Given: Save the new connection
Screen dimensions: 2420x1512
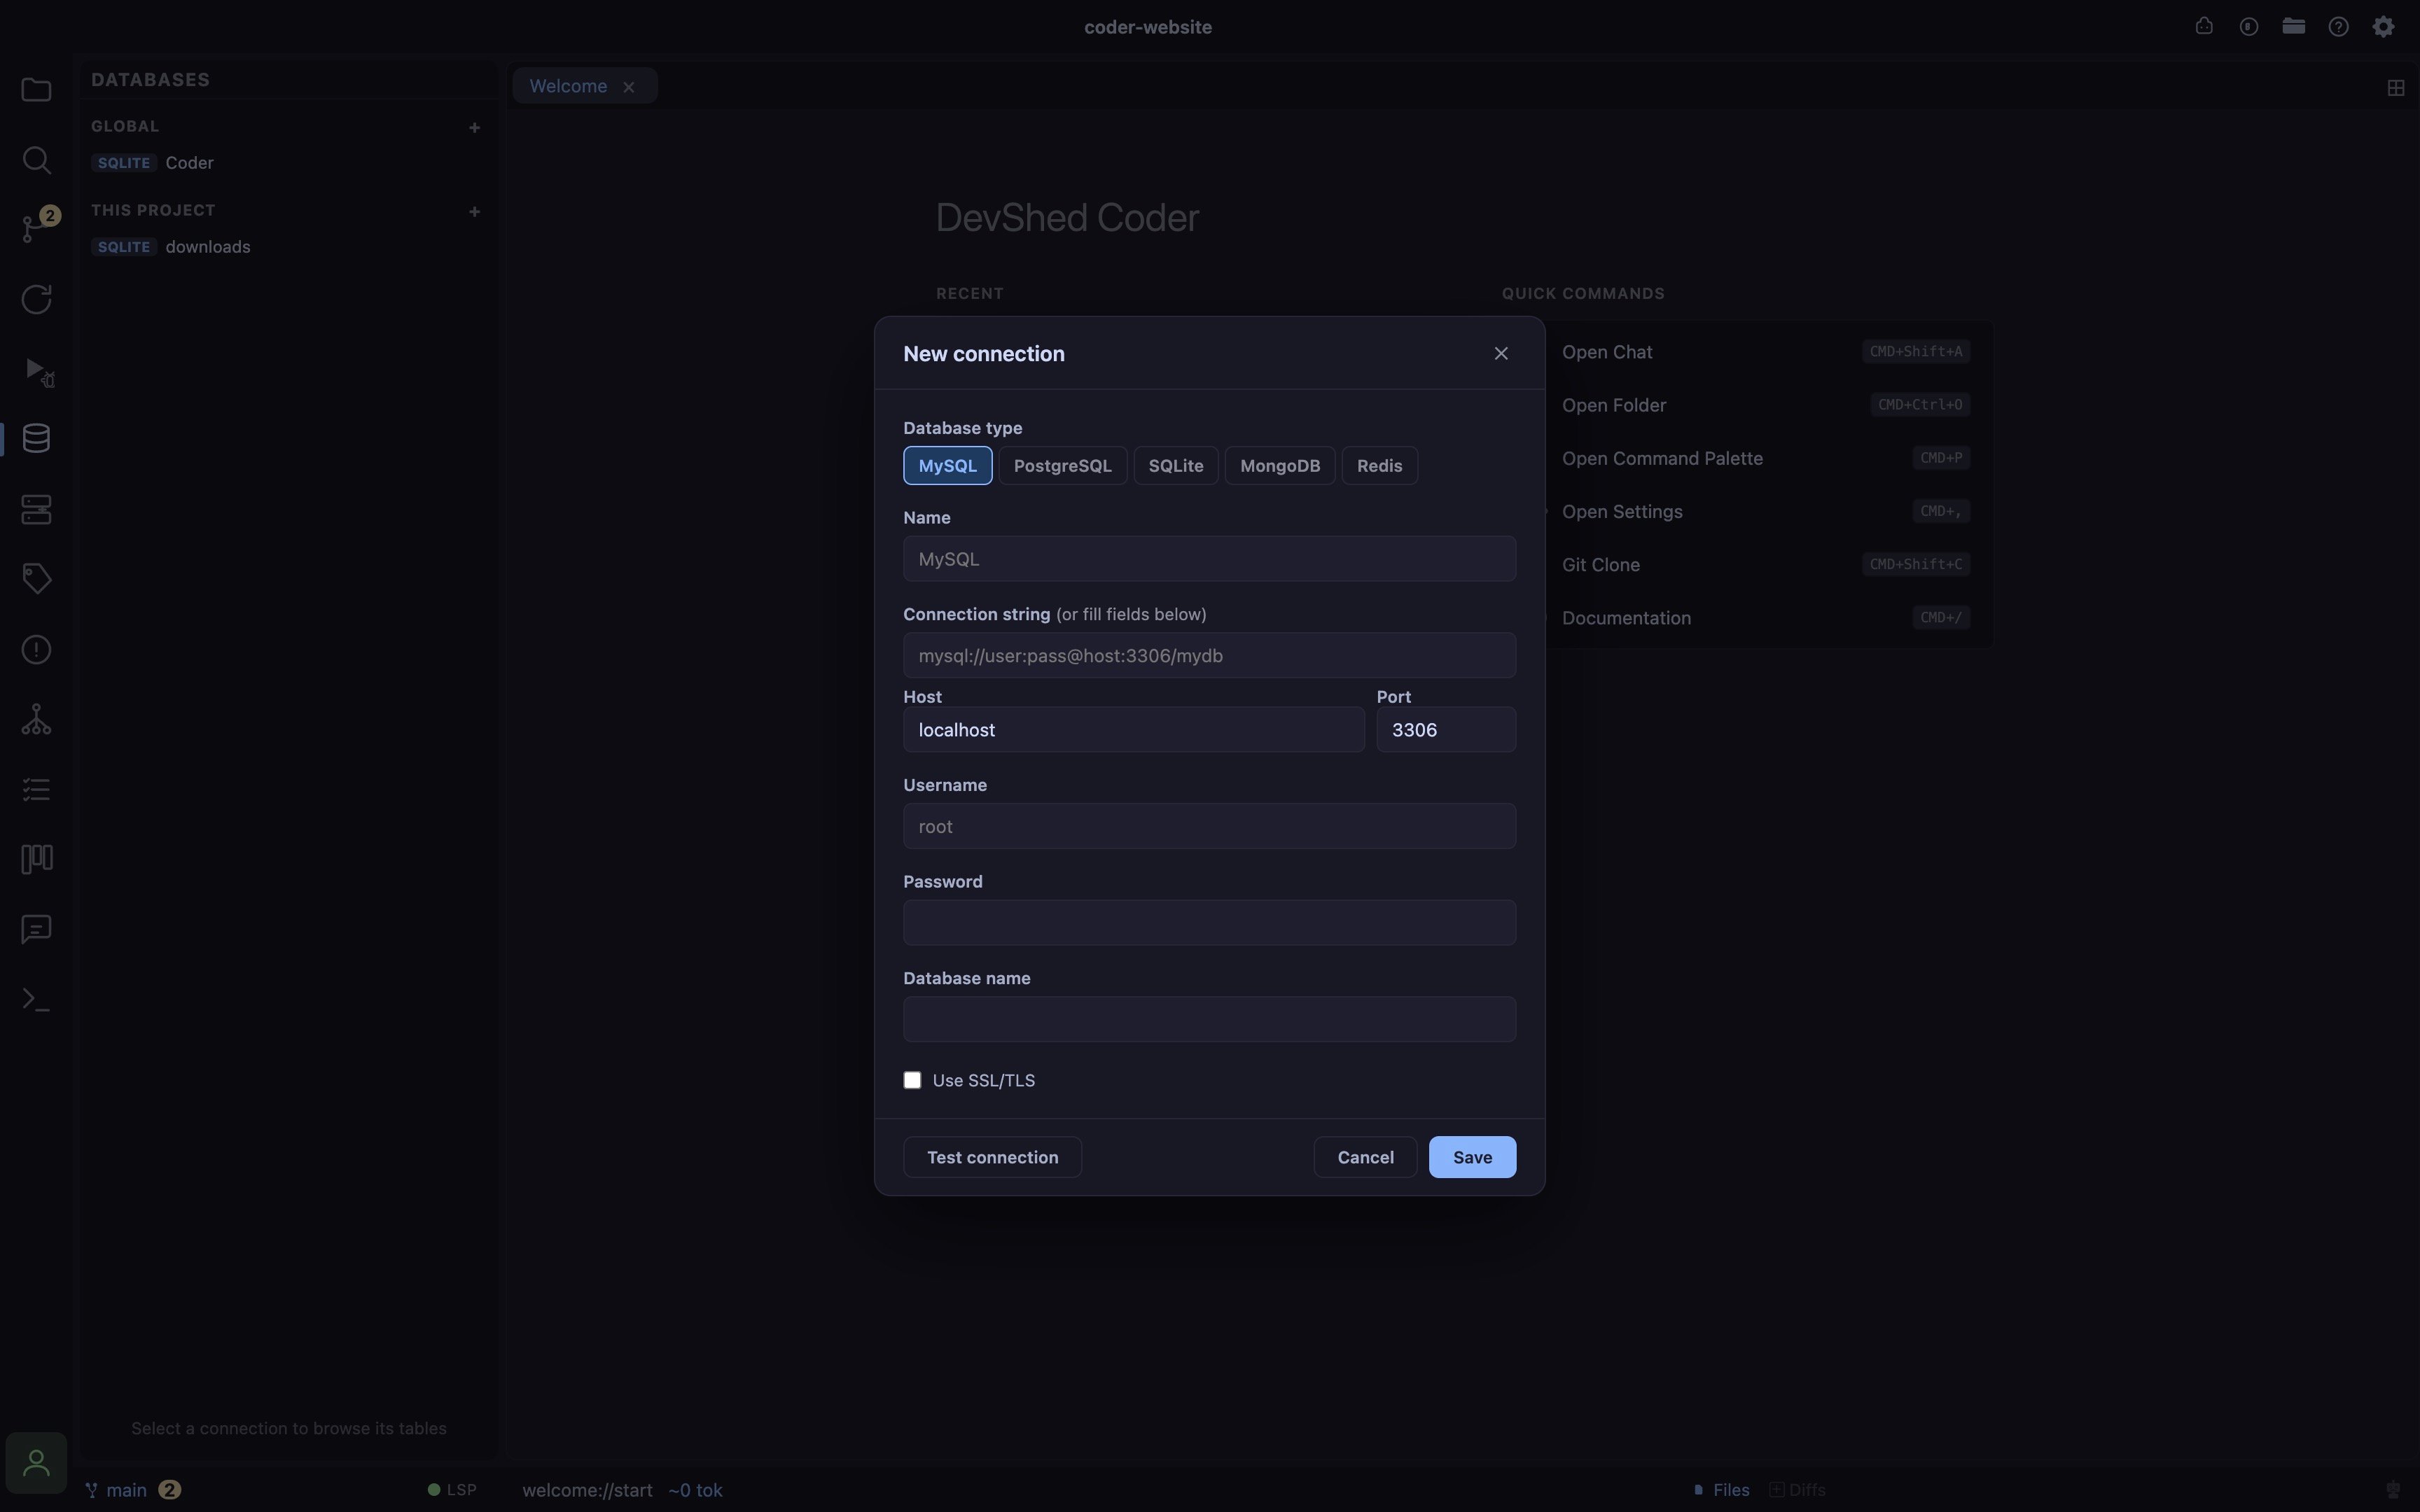Looking at the screenshot, I should (1472, 1157).
